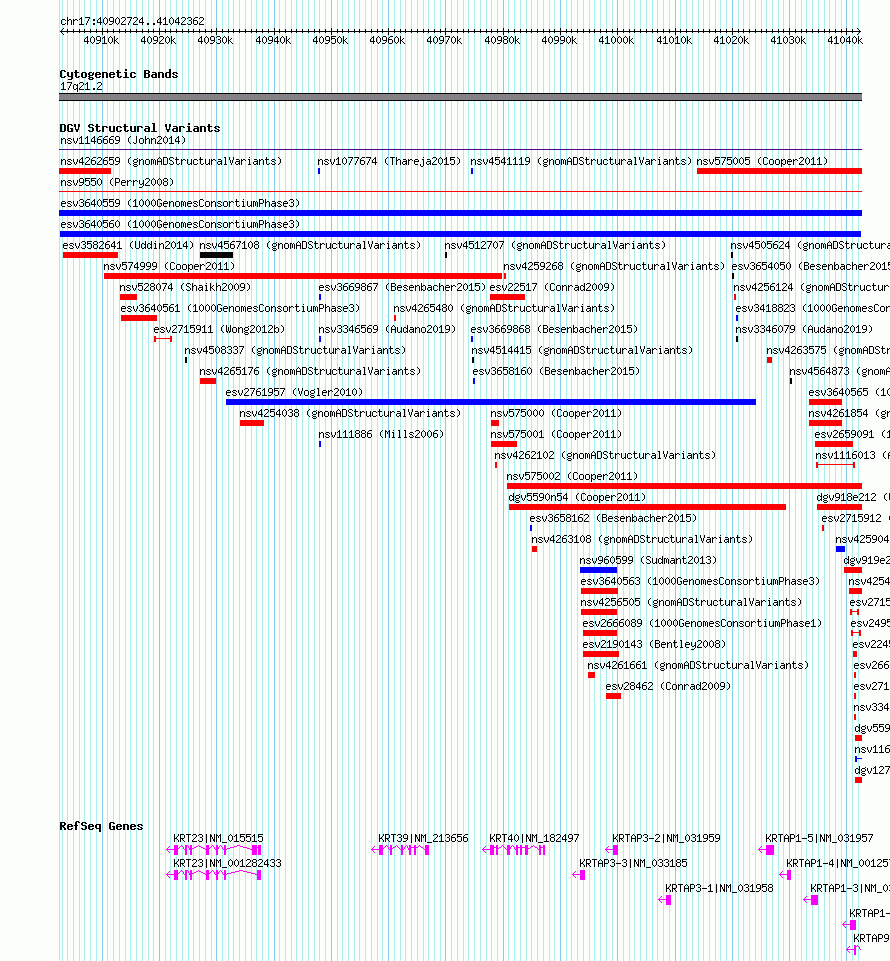Click nsv4263108 gnomAD variant label
The width and height of the screenshot is (890, 961).
pyautogui.click(x=642, y=539)
